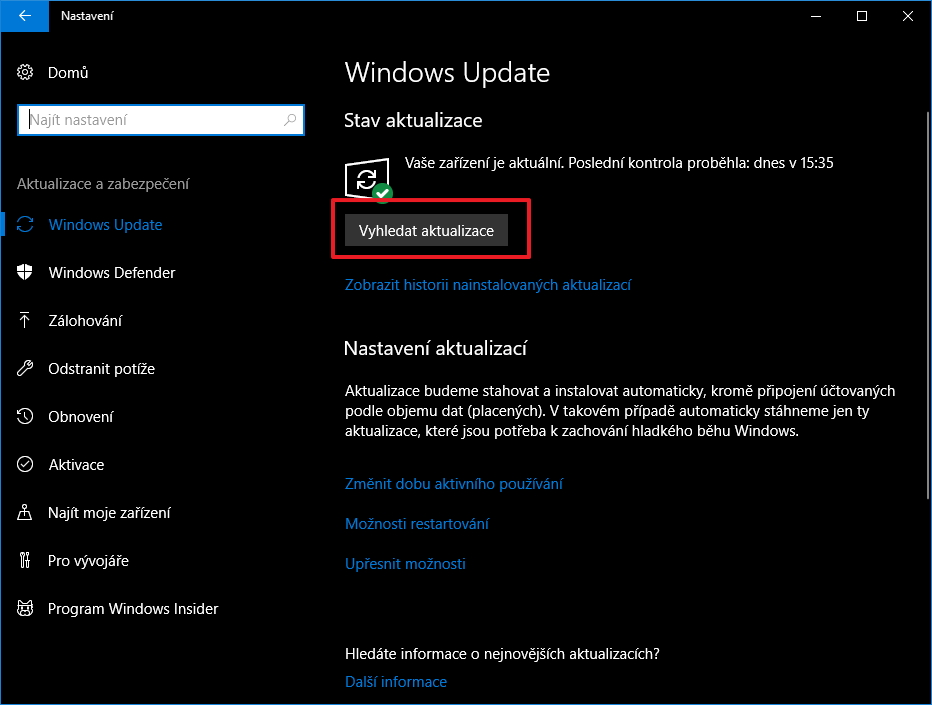Click the Nastavení aktualizací heading
Image resolution: width=932 pixels, height=705 pixels.
(435, 348)
